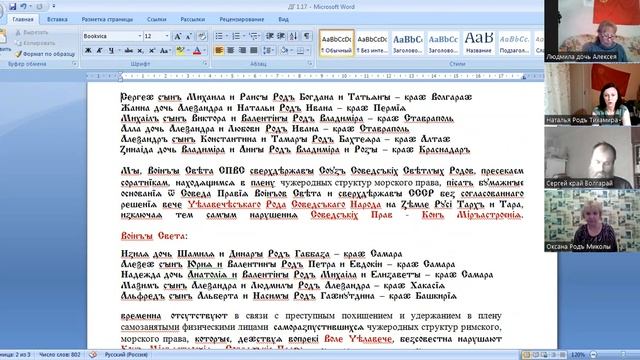This screenshot has height=360, width=640.
Task: Decrease paragraph indent
Action: (x=270, y=36)
